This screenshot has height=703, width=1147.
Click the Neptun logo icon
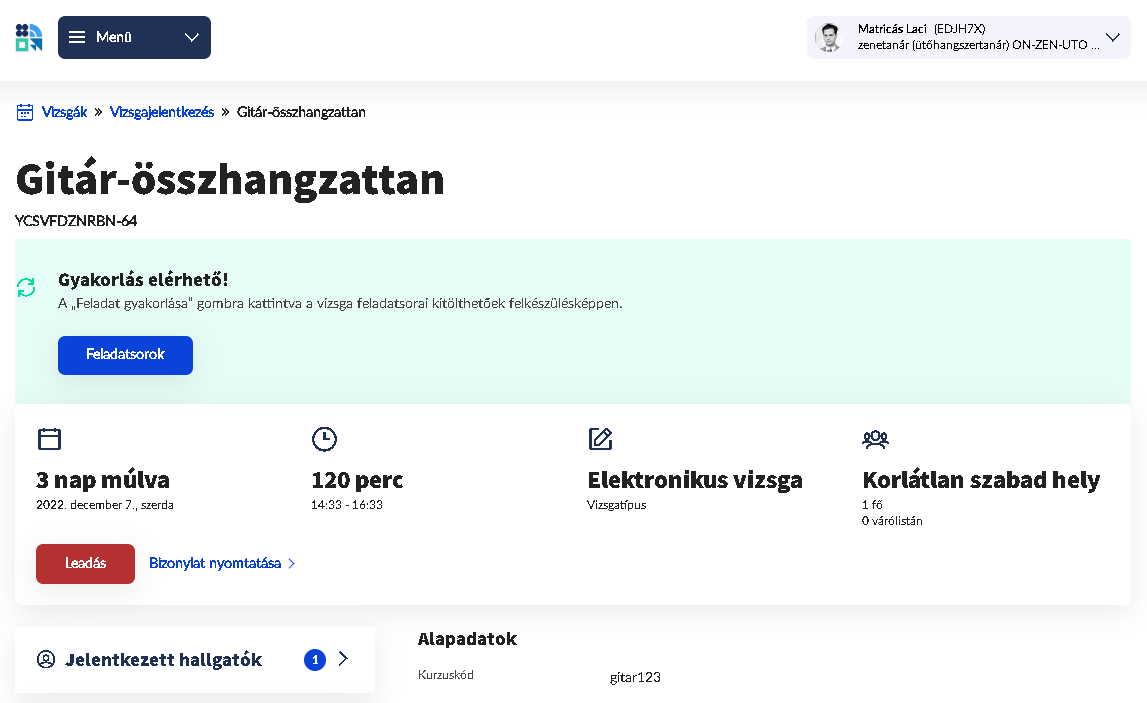coord(29,38)
